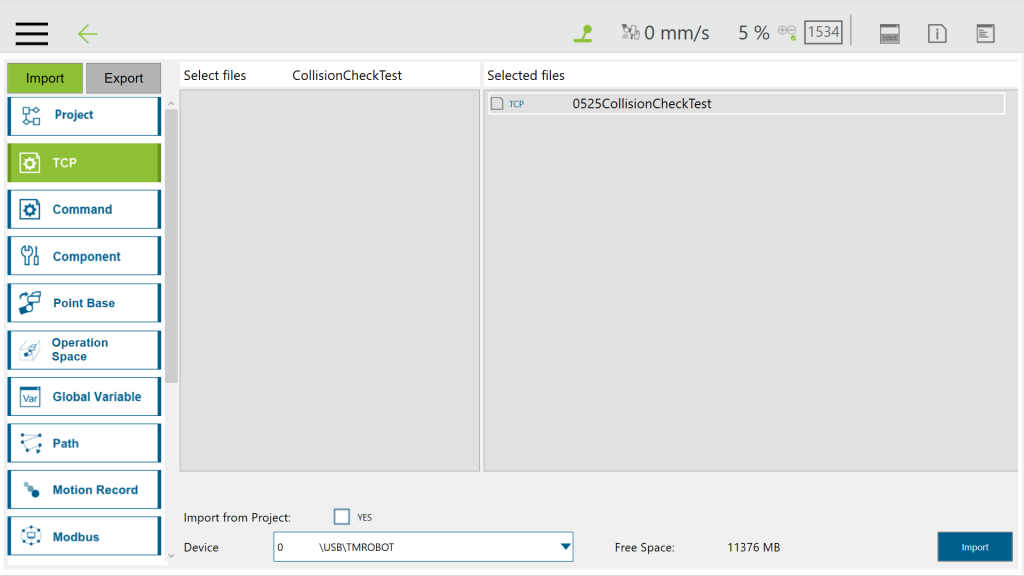The image size is (1024, 576).
Task: Click the 1534 robot ID indicator
Action: (x=823, y=32)
